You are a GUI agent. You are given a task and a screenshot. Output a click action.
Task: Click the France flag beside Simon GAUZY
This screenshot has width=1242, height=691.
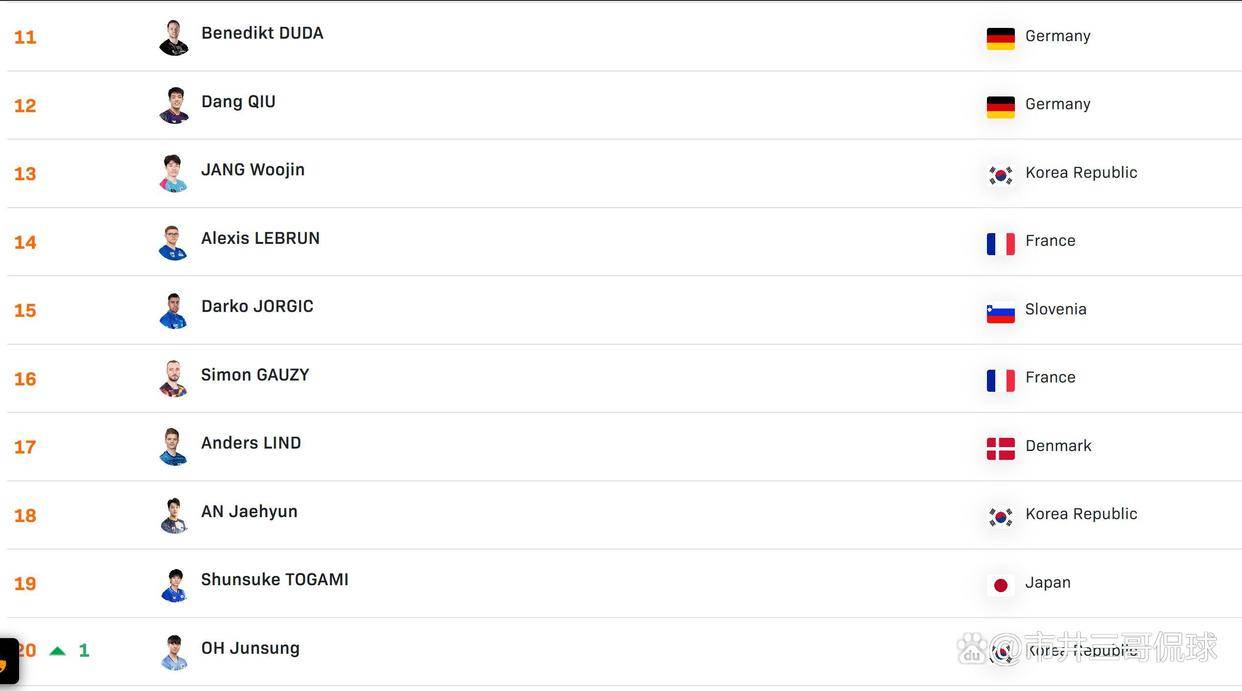[x=1000, y=380]
